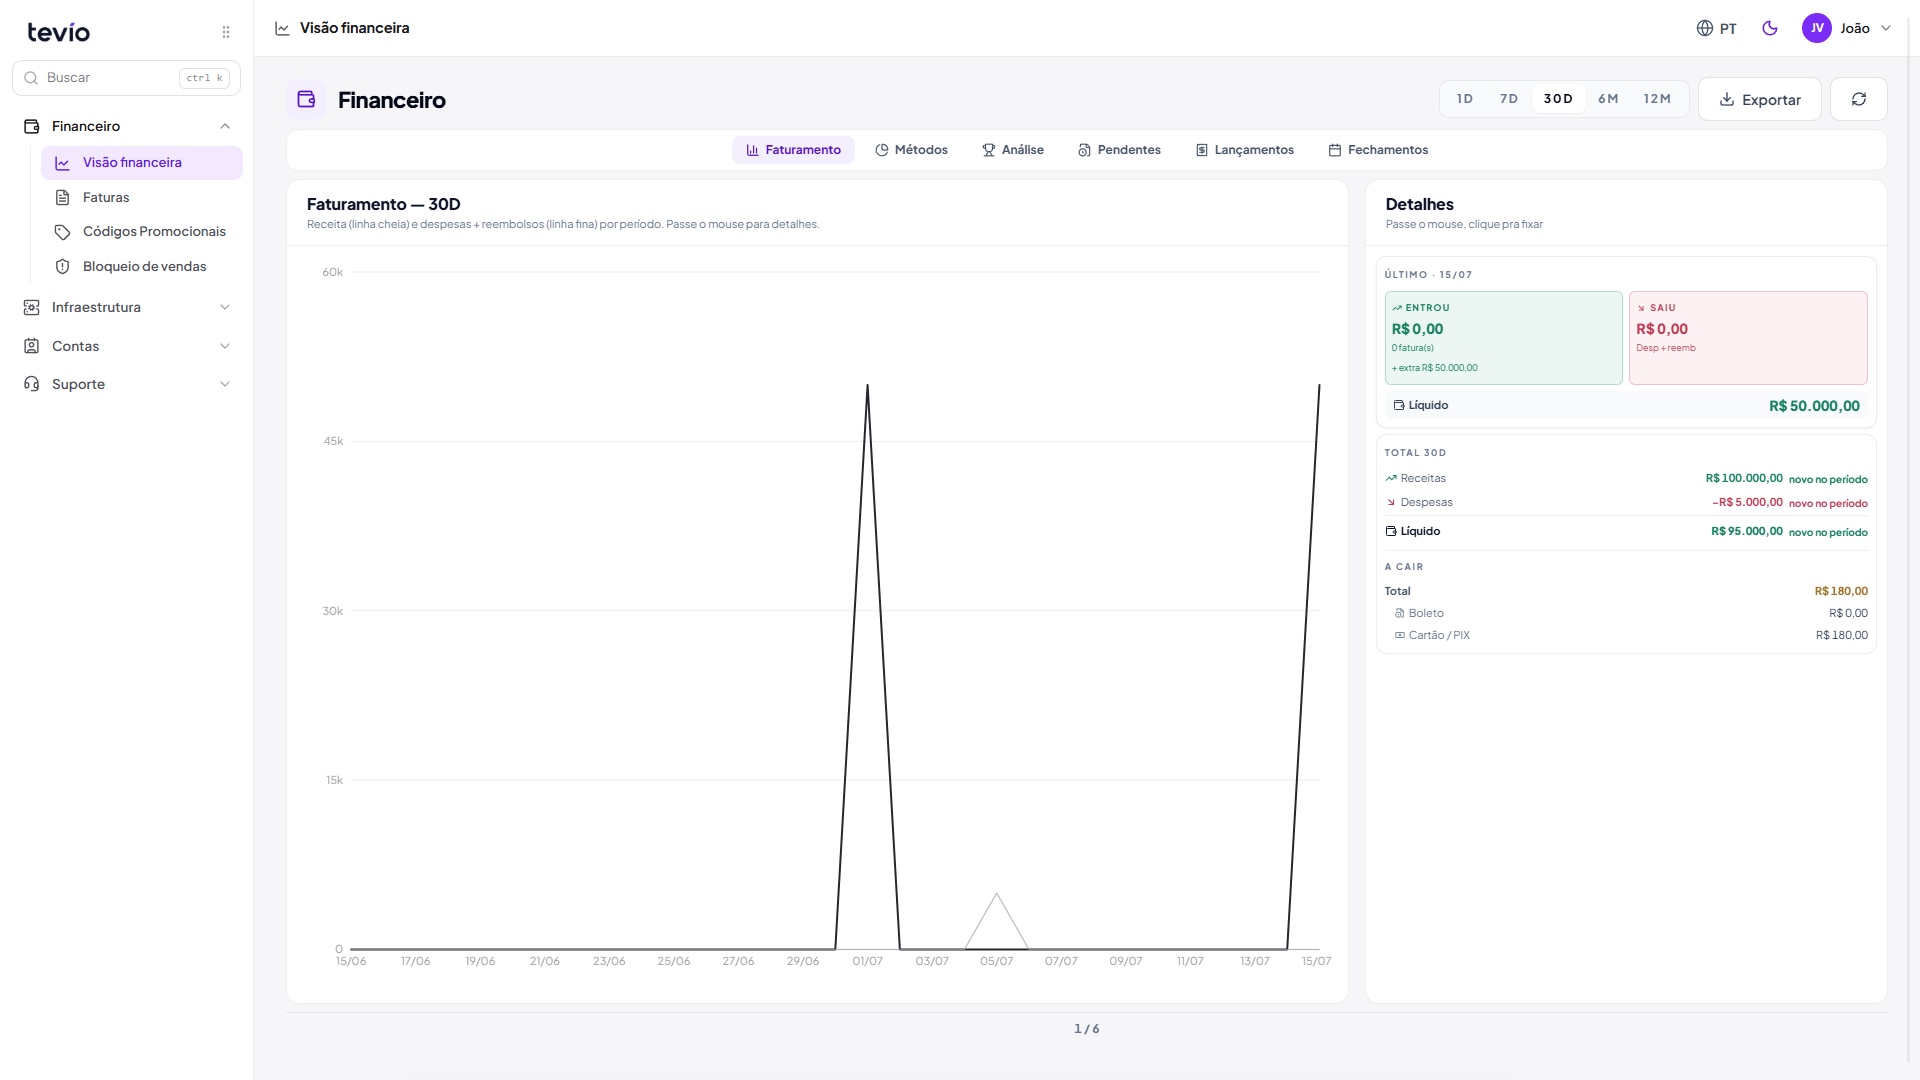Open Códigos Promocionais page
Image resolution: width=1920 pixels, height=1080 pixels.
coord(142,232)
